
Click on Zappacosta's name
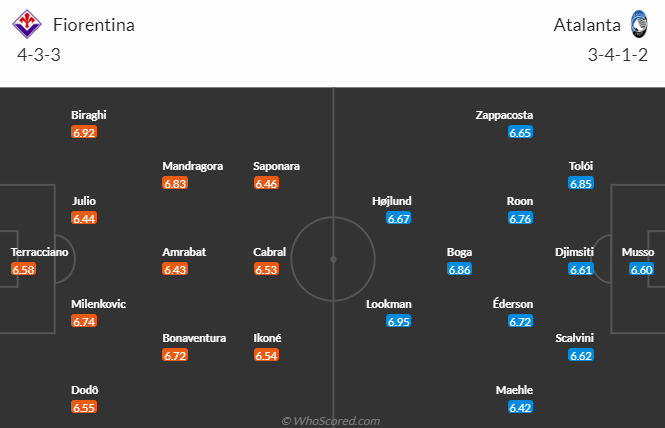[x=504, y=115]
